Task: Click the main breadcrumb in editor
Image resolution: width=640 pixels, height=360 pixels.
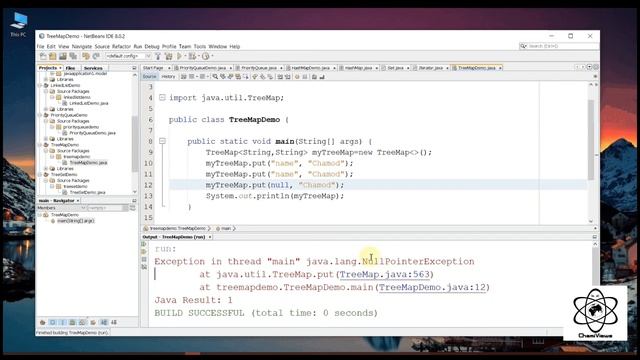Action: [225, 229]
